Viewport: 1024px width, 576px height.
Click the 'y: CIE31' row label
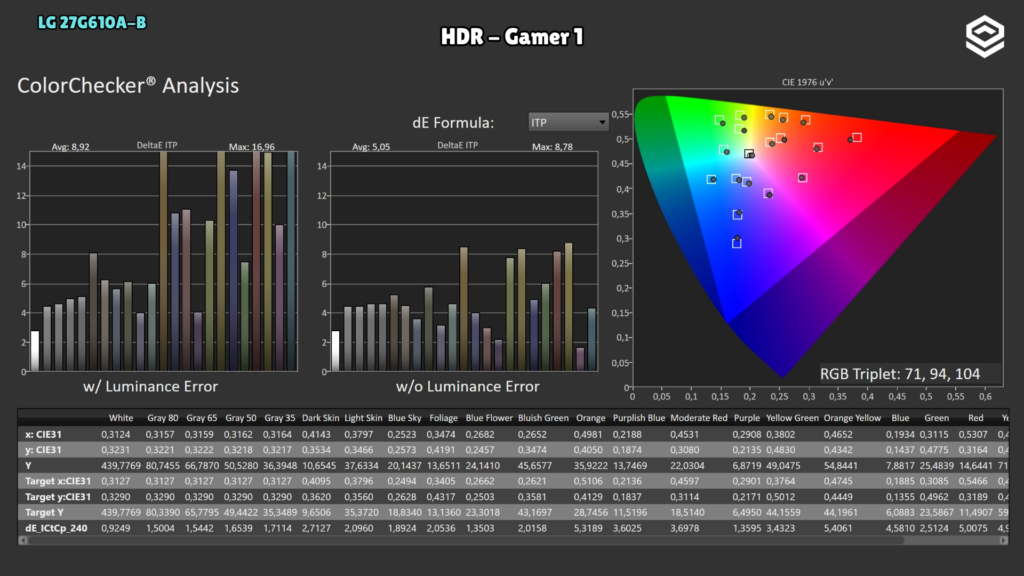tap(43, 450)
